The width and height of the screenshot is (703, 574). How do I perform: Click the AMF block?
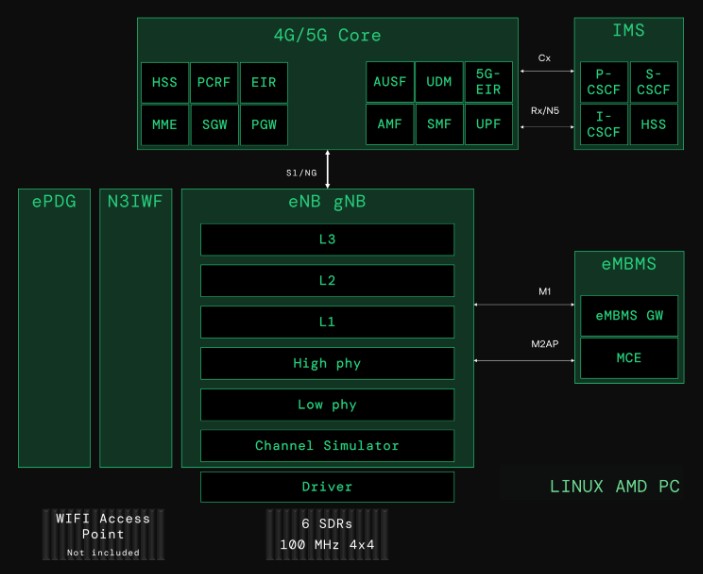tap(390, 124)
